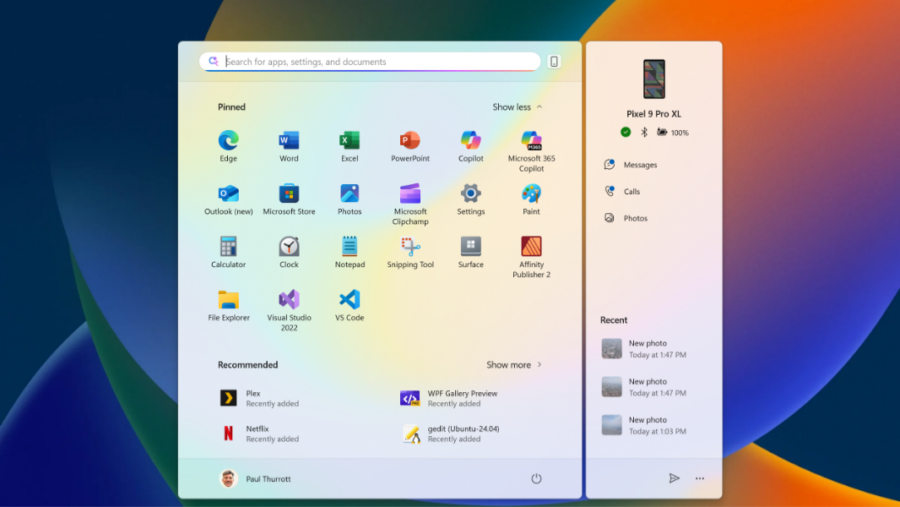
Task: Open Affinity Publisher 2
Action: coord(531,257)
